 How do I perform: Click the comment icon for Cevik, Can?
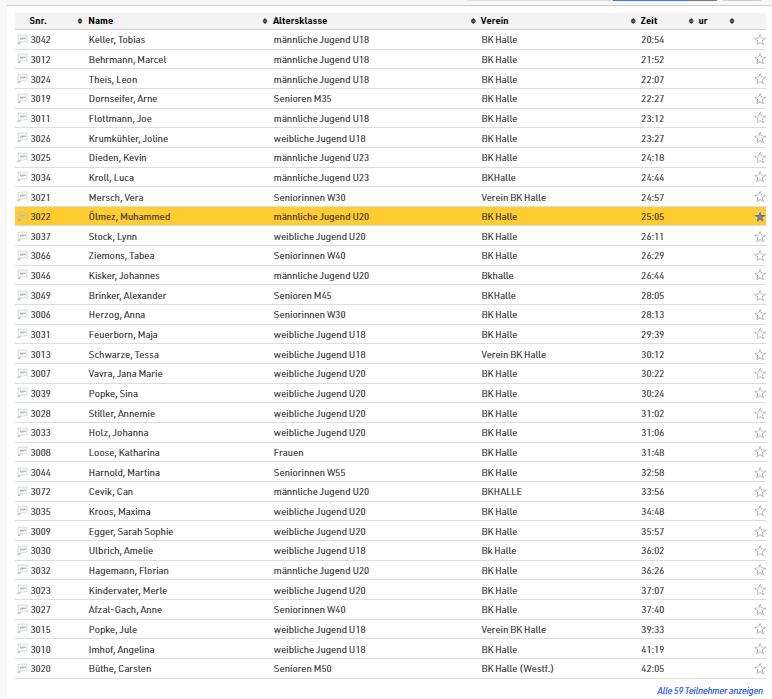(x=22, y=492)
